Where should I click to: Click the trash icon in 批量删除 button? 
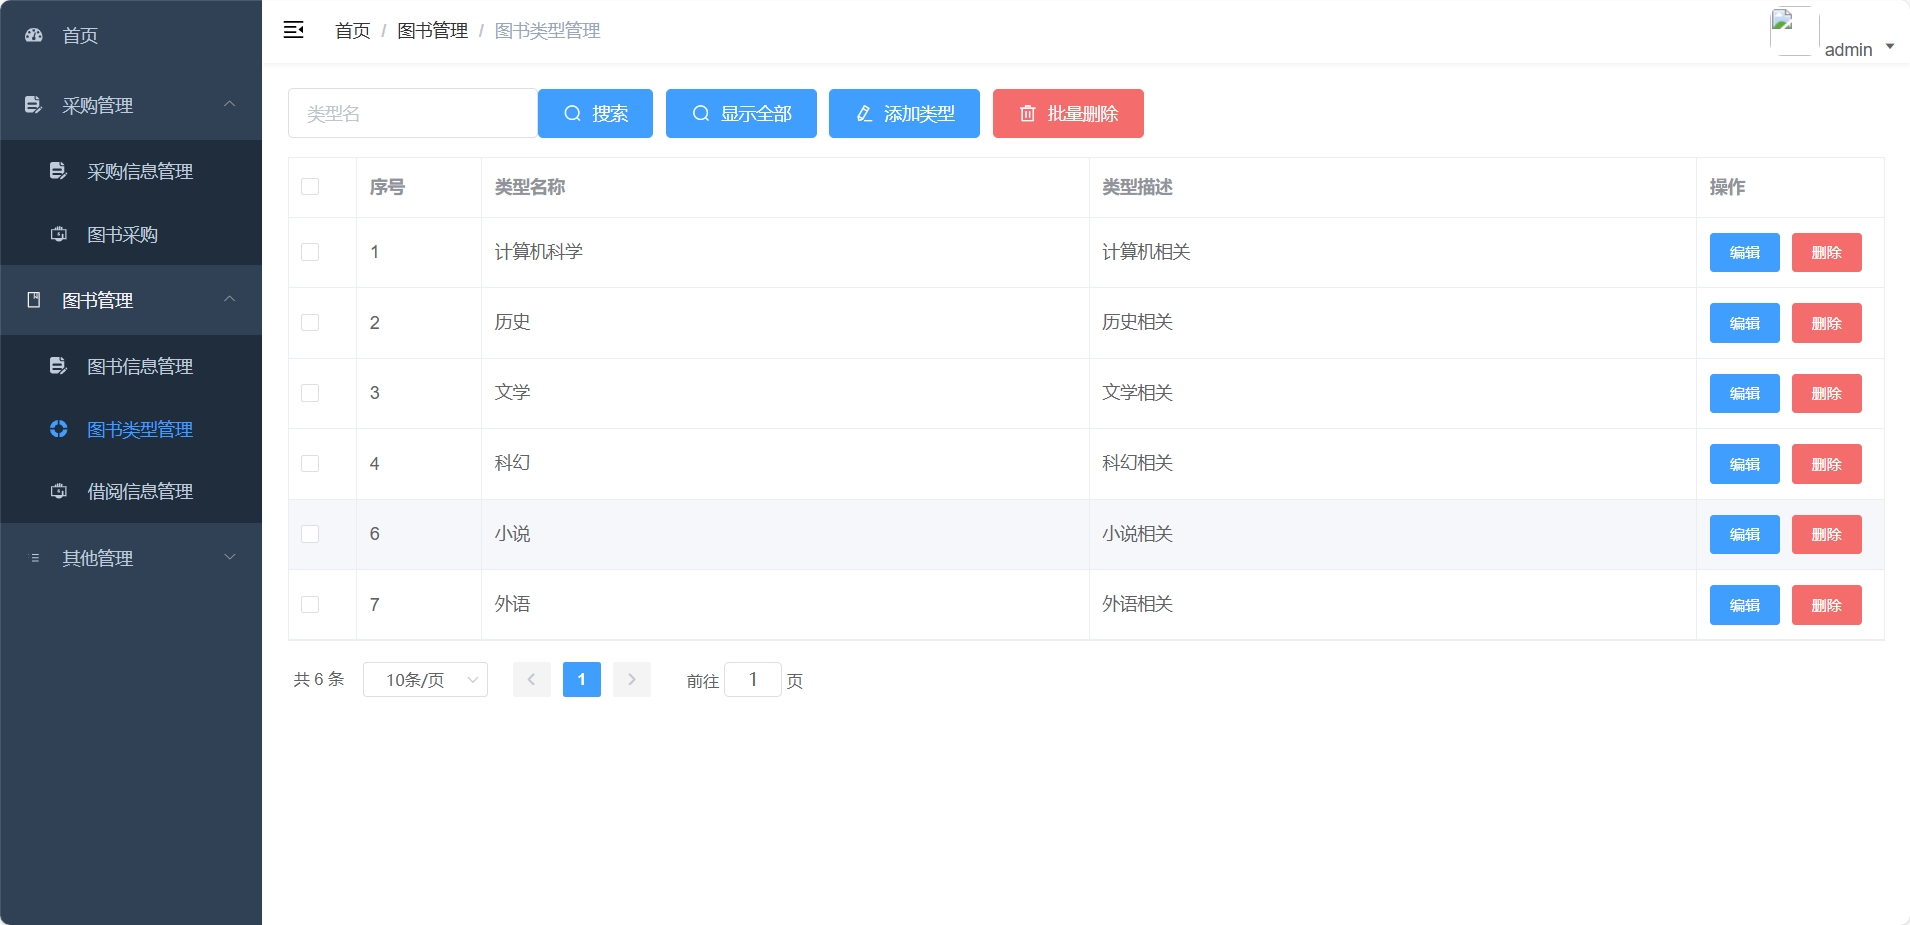tap(1027, 113)
